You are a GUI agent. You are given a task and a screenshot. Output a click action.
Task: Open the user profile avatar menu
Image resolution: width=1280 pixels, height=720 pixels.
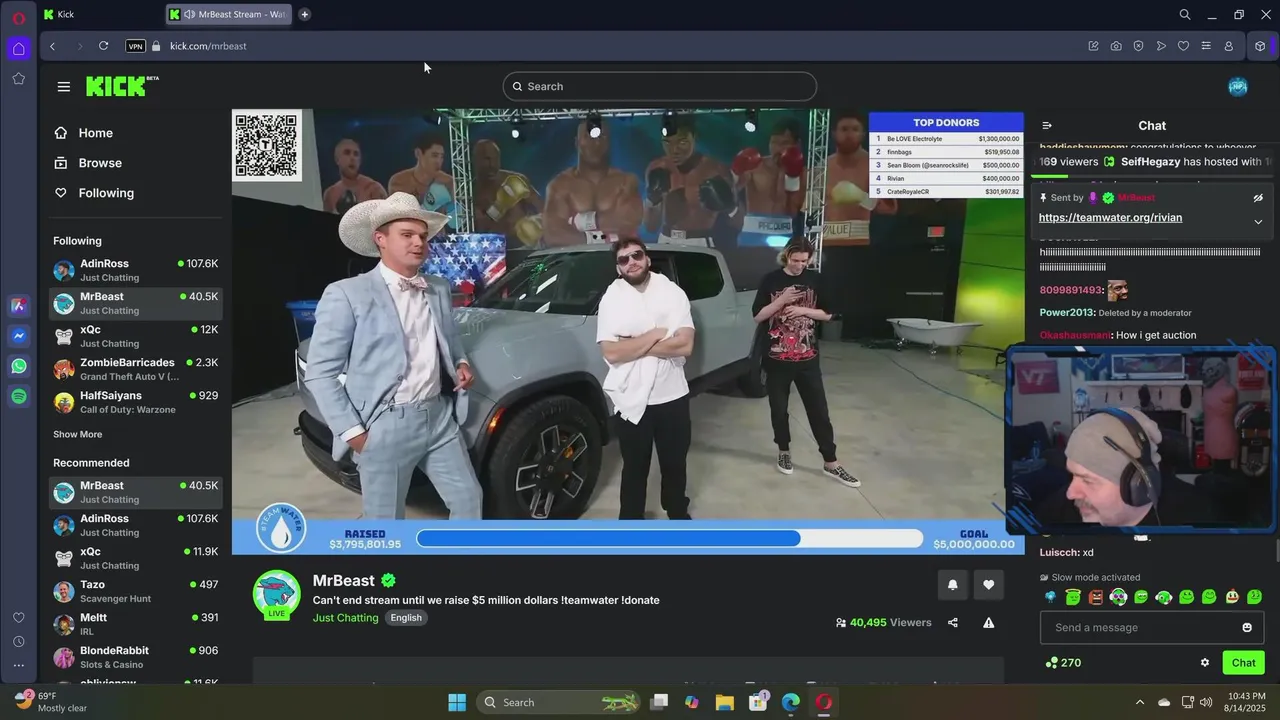(x=1238, y=86)
